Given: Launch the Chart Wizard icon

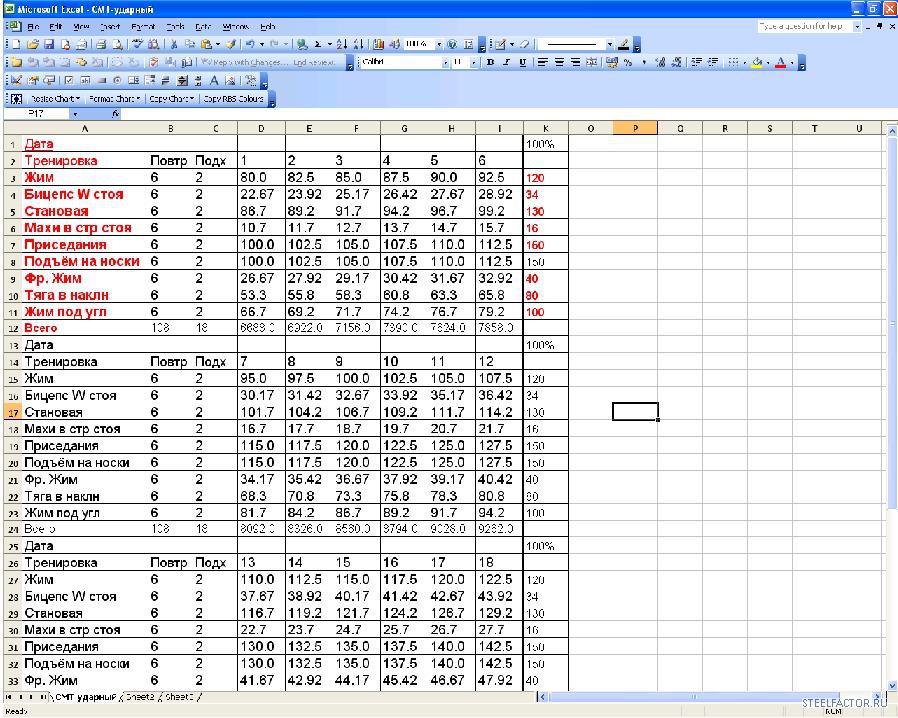Looking at the screenshot, I should [x=379, y=45].
